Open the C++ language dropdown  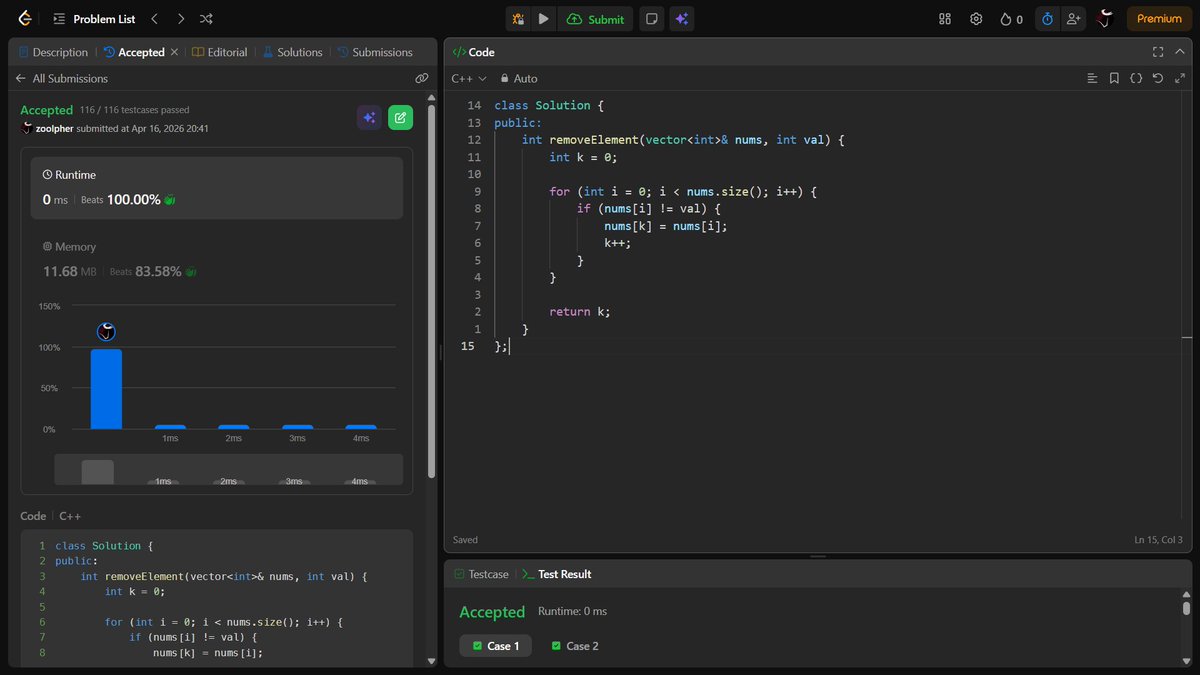coord(465,78)
